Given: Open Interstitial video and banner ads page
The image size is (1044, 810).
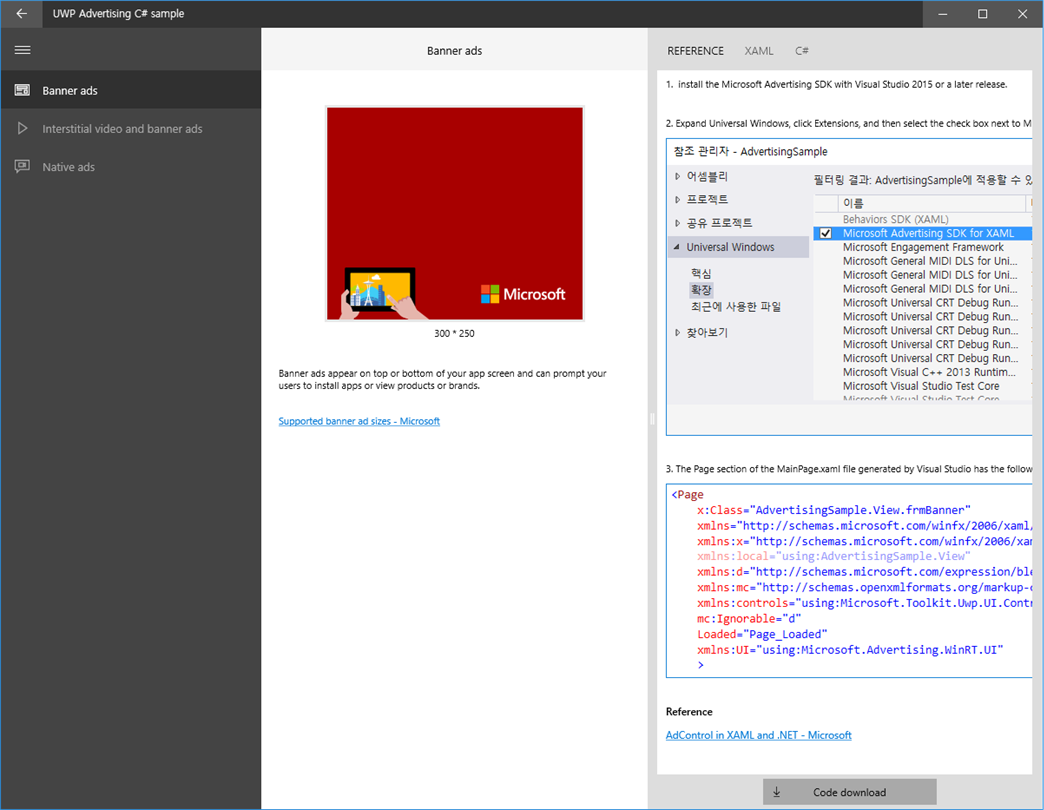Looking at the screenshot, I should pyautogui.click(x=130, y=128).
